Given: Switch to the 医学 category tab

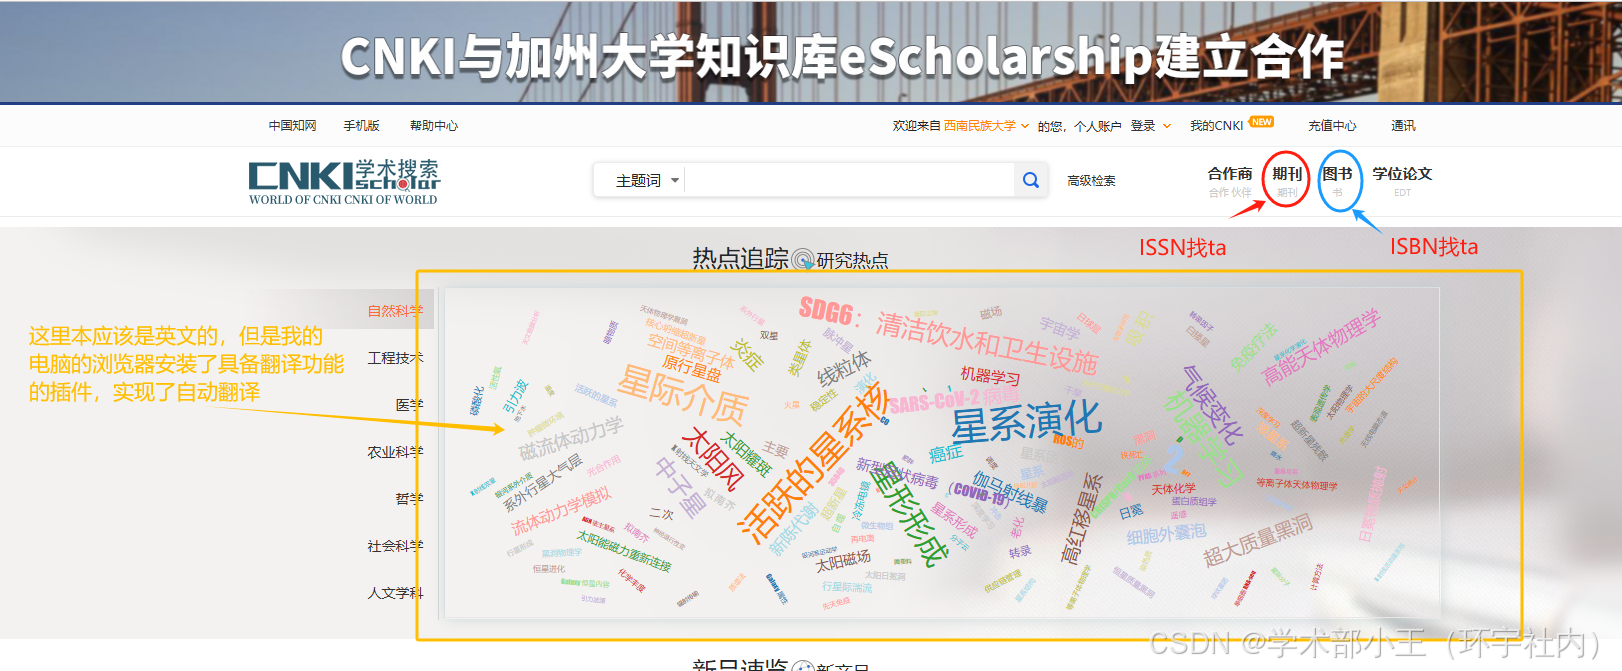Looking at the screenshot, I should click(x=409, y=405).
